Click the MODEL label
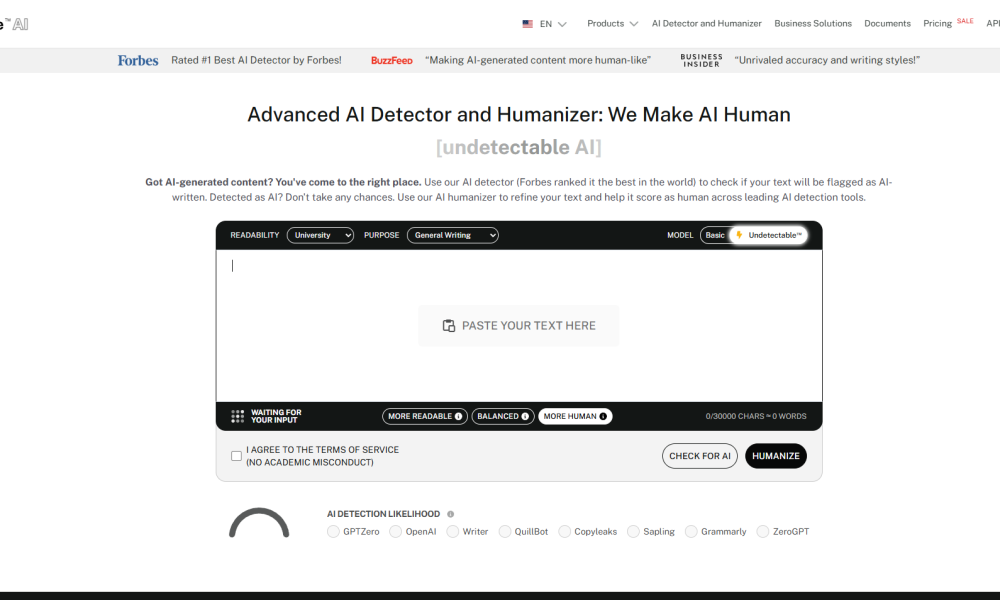Screen dimensions: 1000x600 (680, 235)
